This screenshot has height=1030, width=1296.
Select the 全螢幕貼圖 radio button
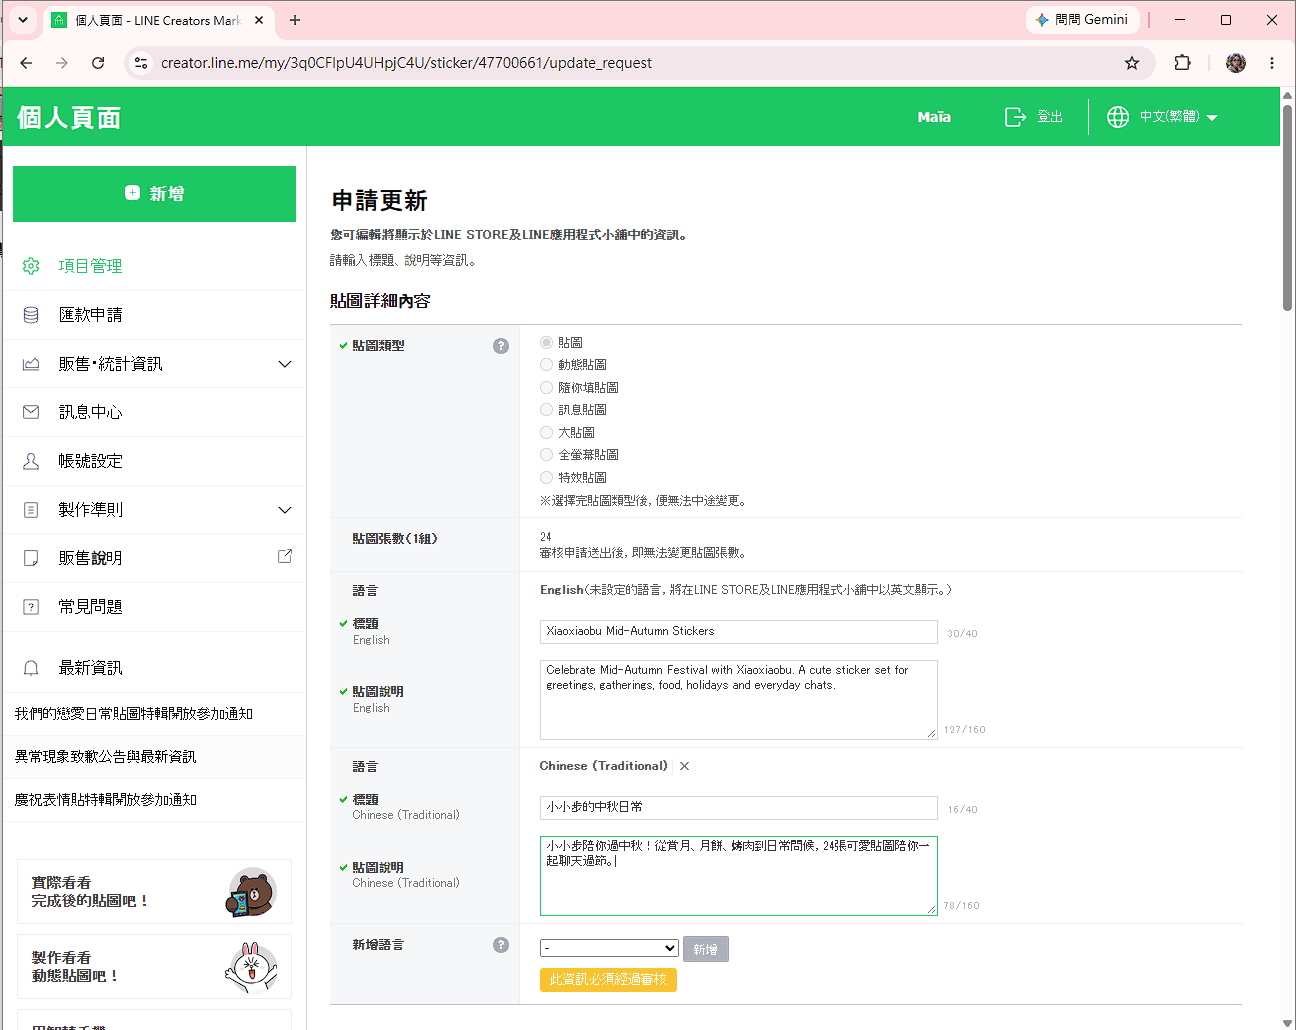click(546, 455)
